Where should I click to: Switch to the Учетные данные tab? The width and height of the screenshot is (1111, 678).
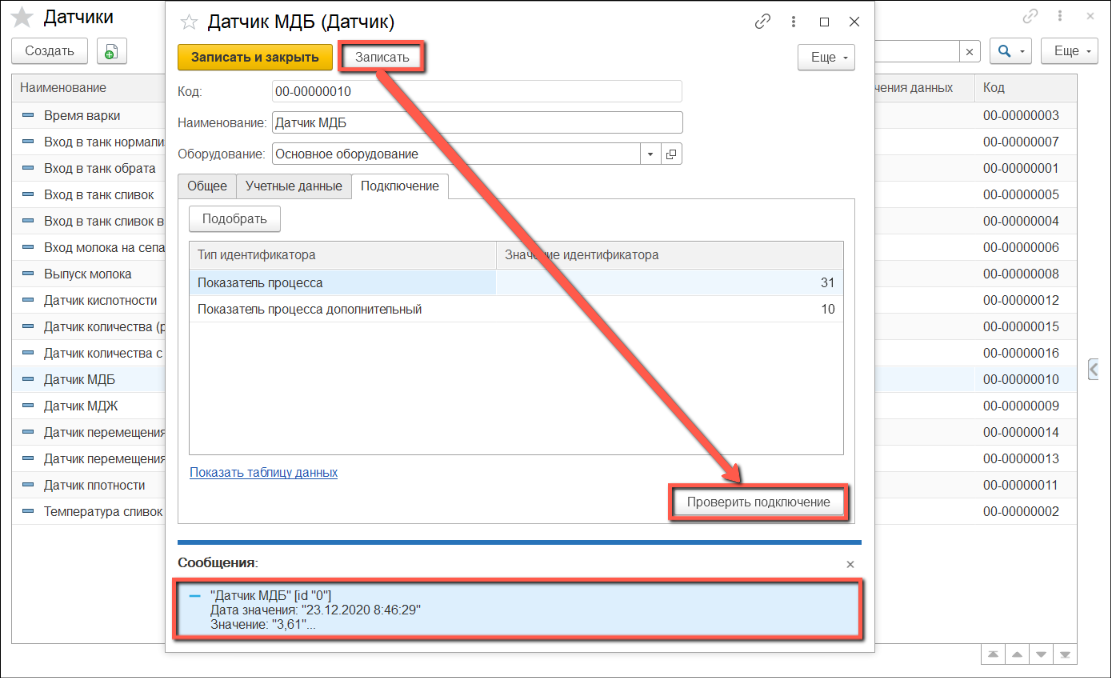tap(294, 186)
